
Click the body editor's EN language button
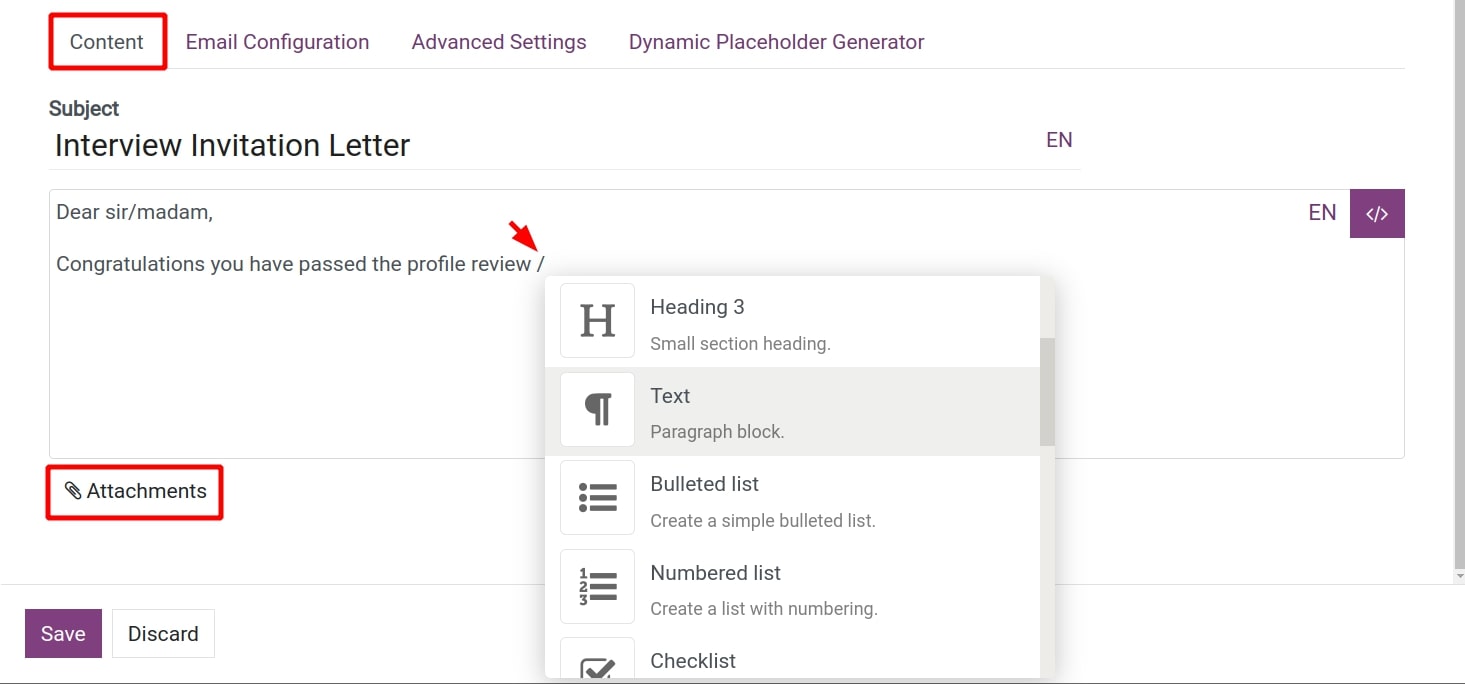pos(1322,212)
